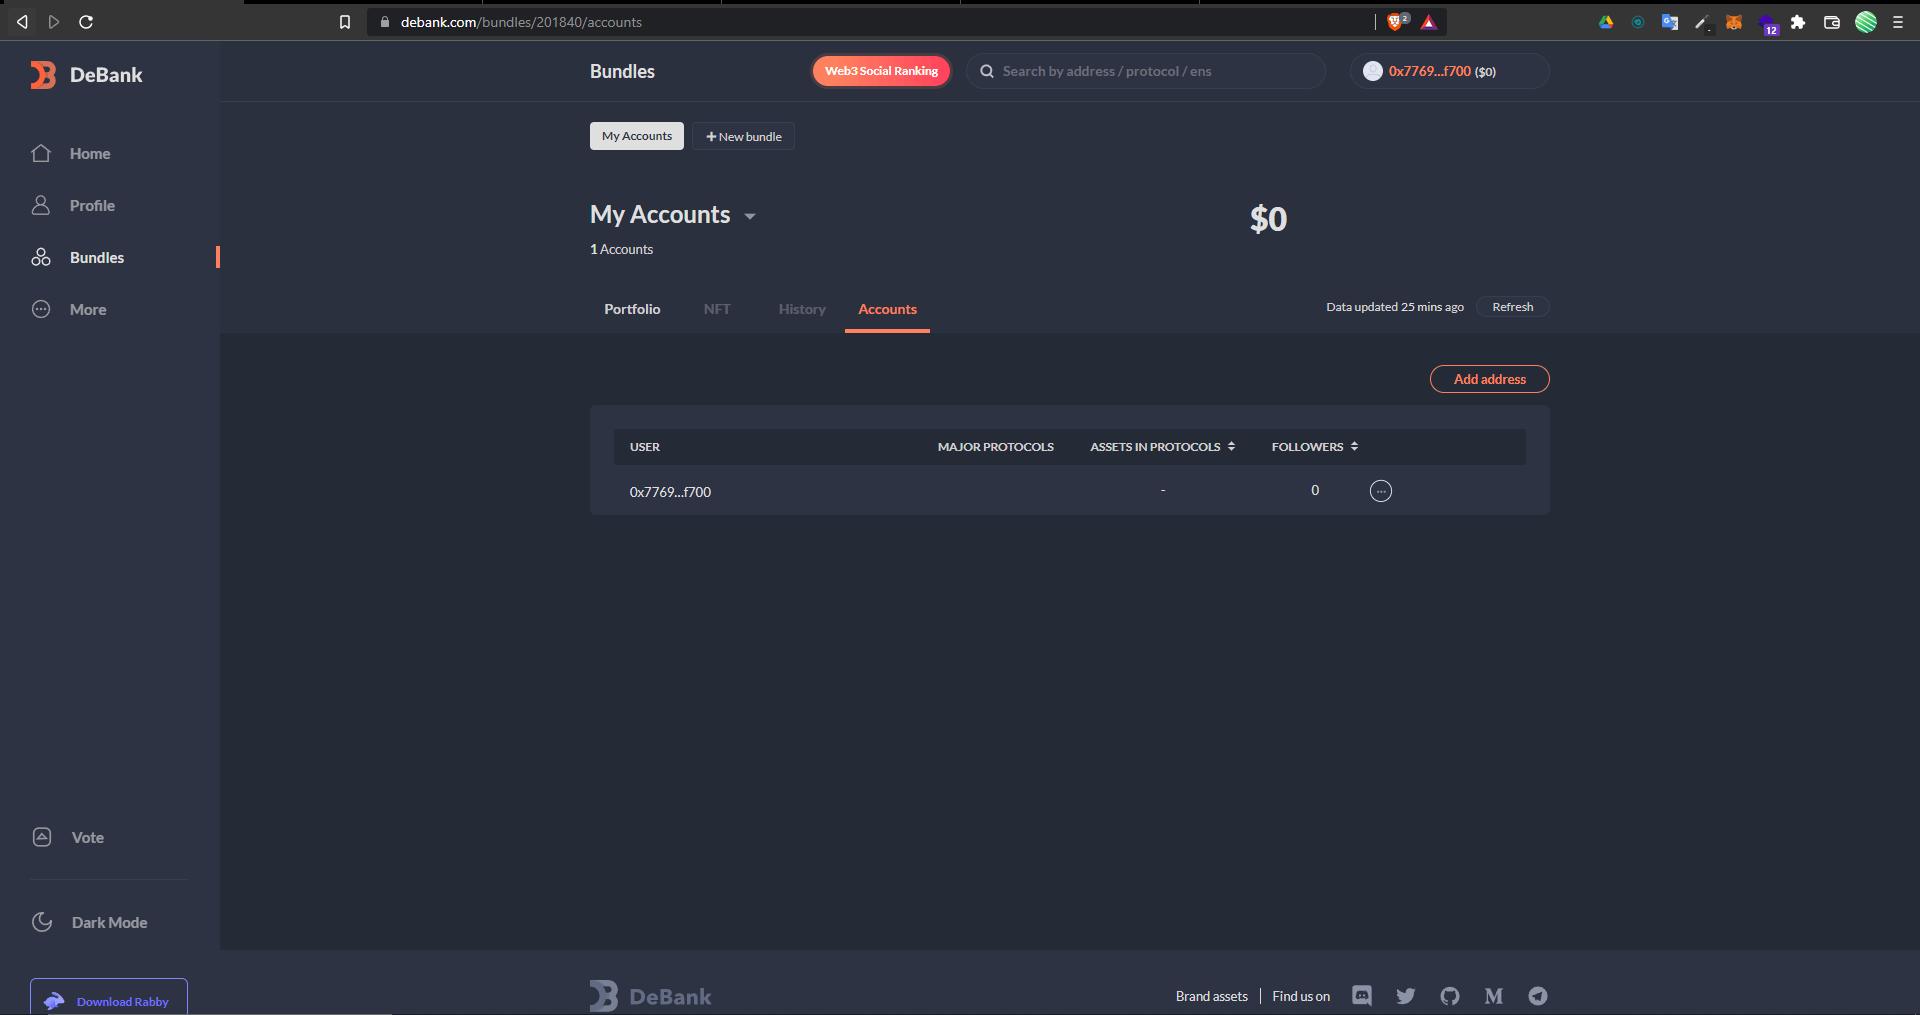Open the Discord link in footer
Viewport: 1920px width, 1015px height.
(1362, 996)
